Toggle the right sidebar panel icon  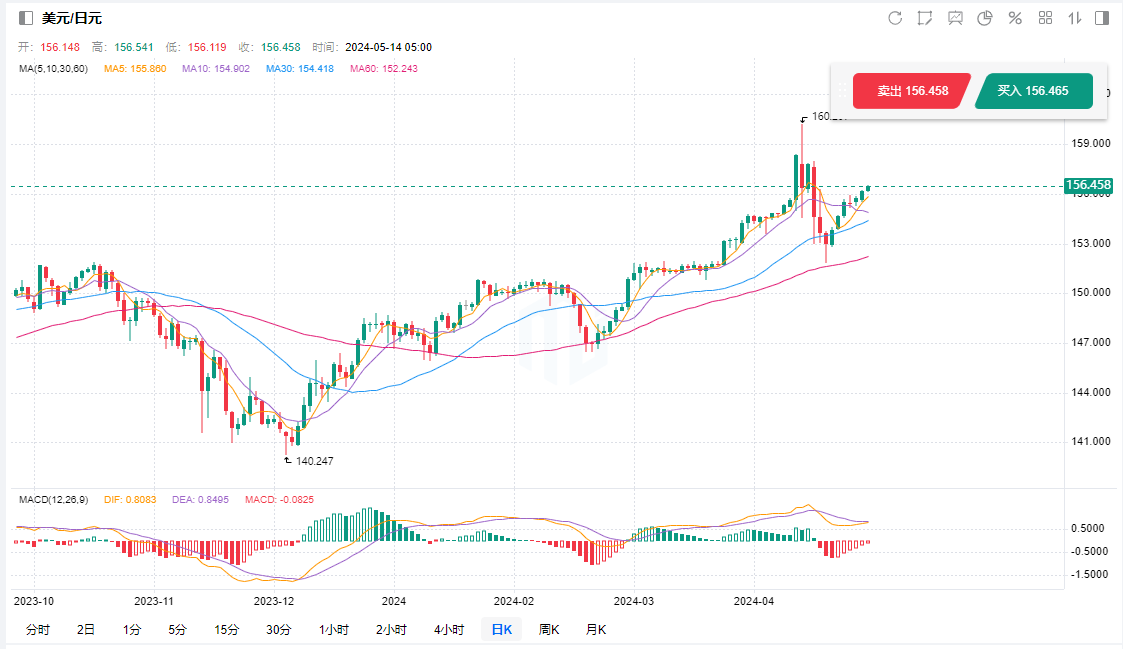pyautogui.click(x=1102, y=18)
